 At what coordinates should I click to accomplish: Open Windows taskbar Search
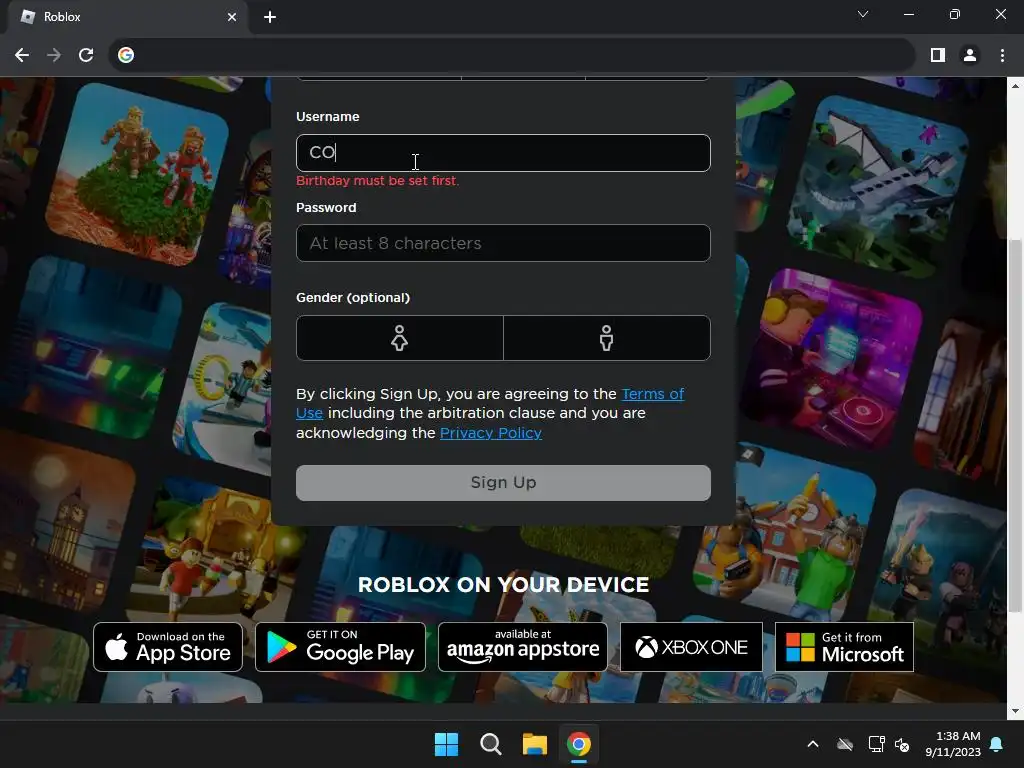coord(490,744)
